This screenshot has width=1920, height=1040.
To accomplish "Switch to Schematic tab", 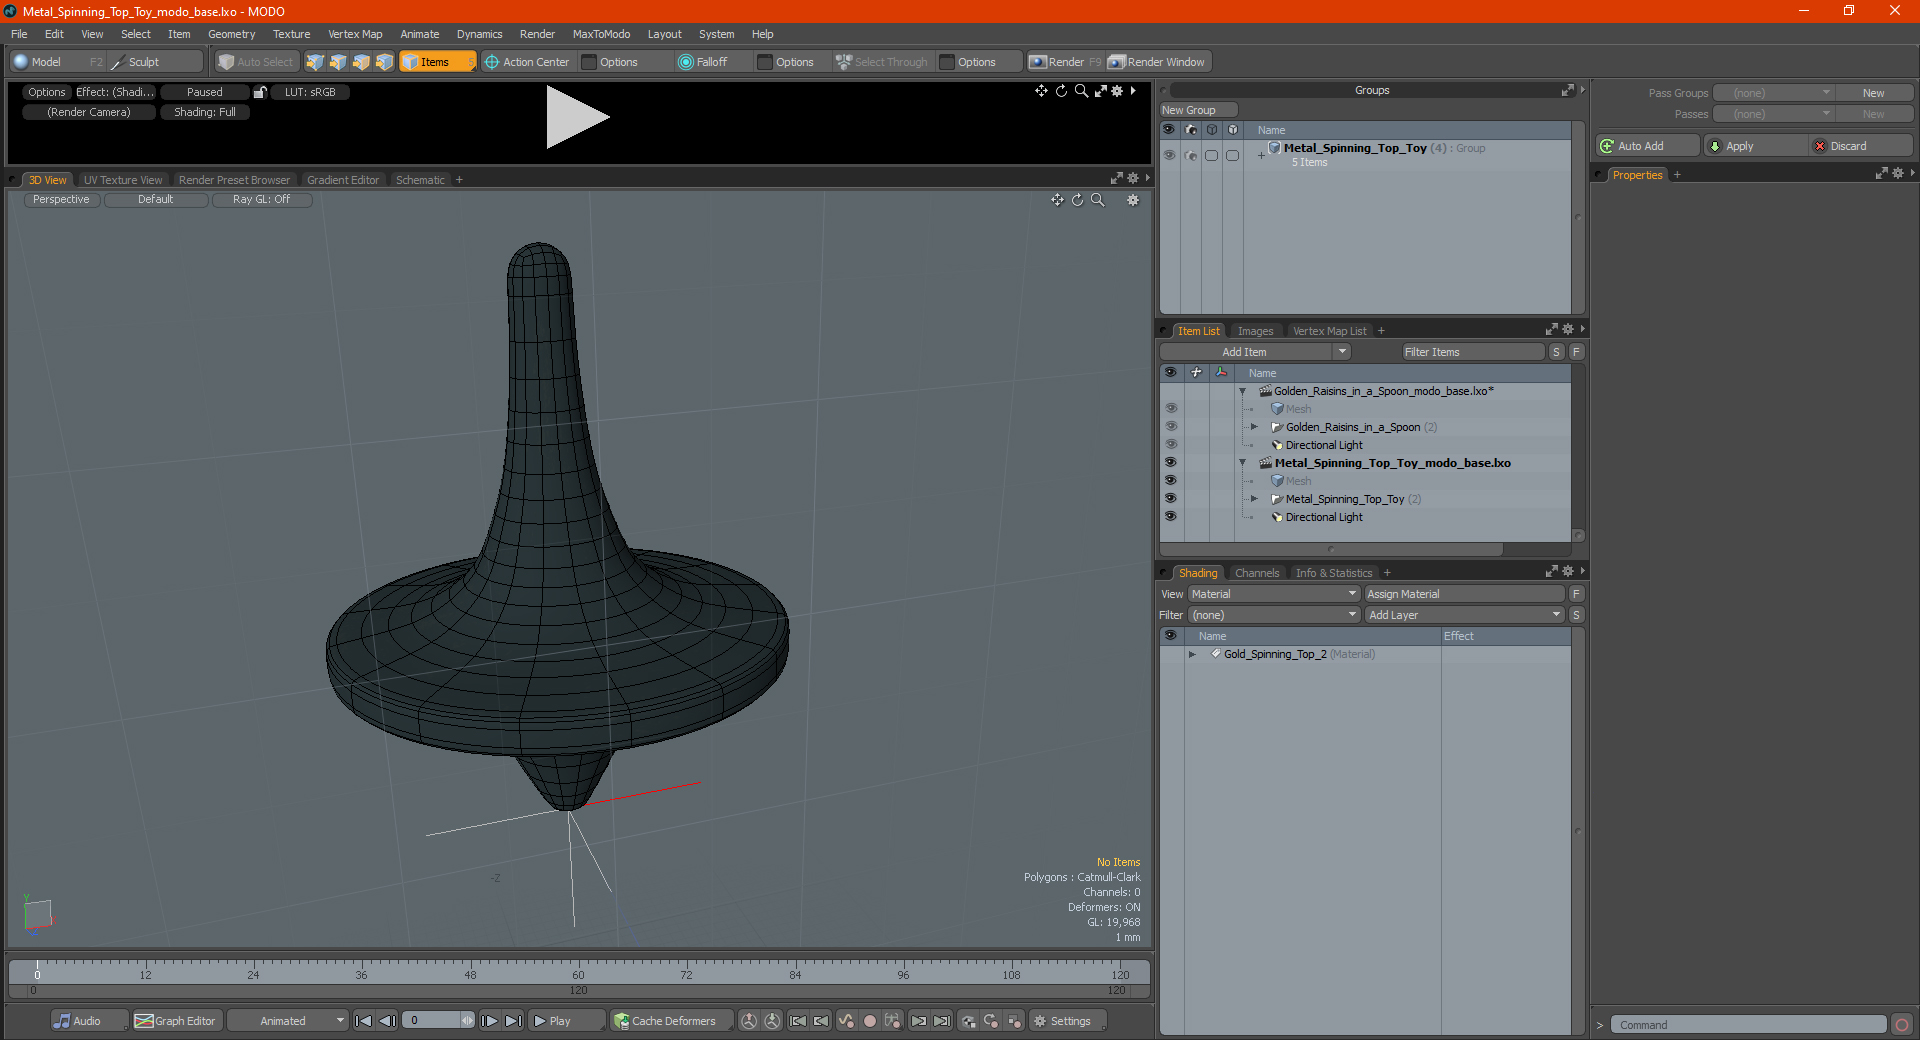I will pyautogui.click(x=420, y=180).
